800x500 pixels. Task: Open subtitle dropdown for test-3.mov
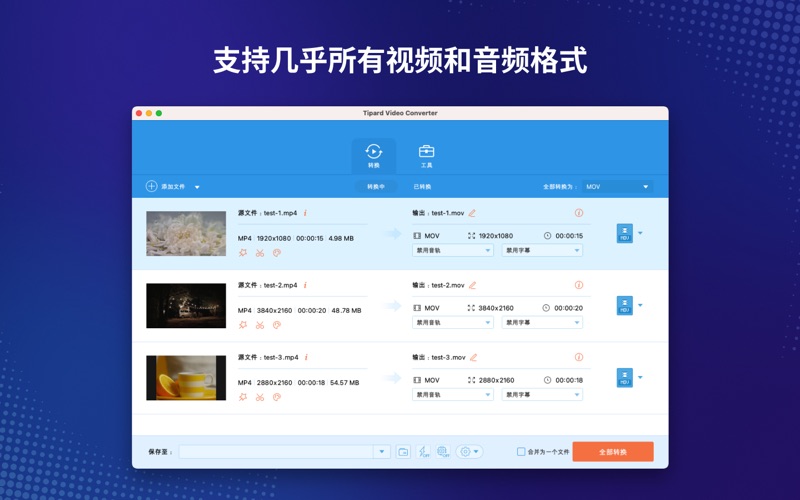coord(542,394)
